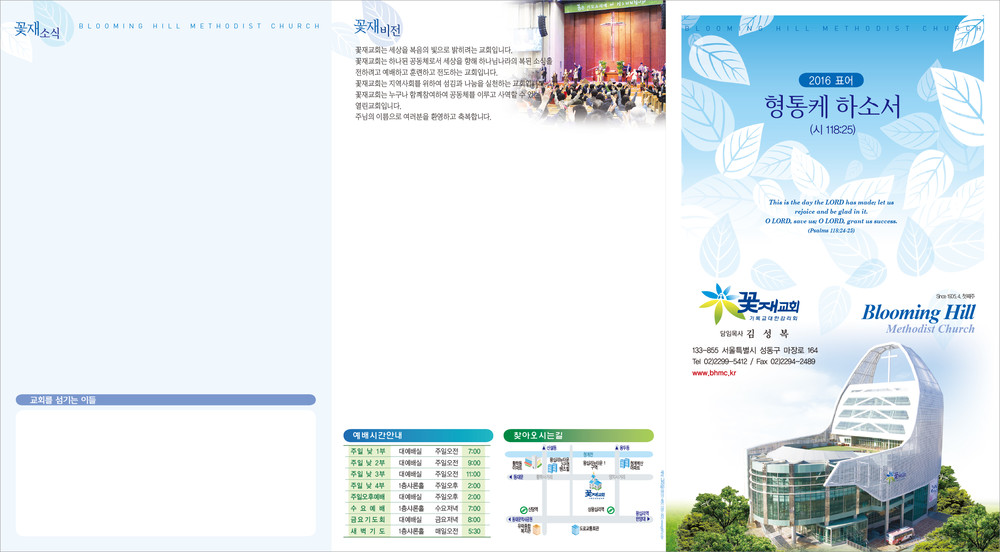Image resolution: width=1000 pixels, height=552 pixels.
Task: Click the 2016 표어 badge
Action: pos(830,81)
